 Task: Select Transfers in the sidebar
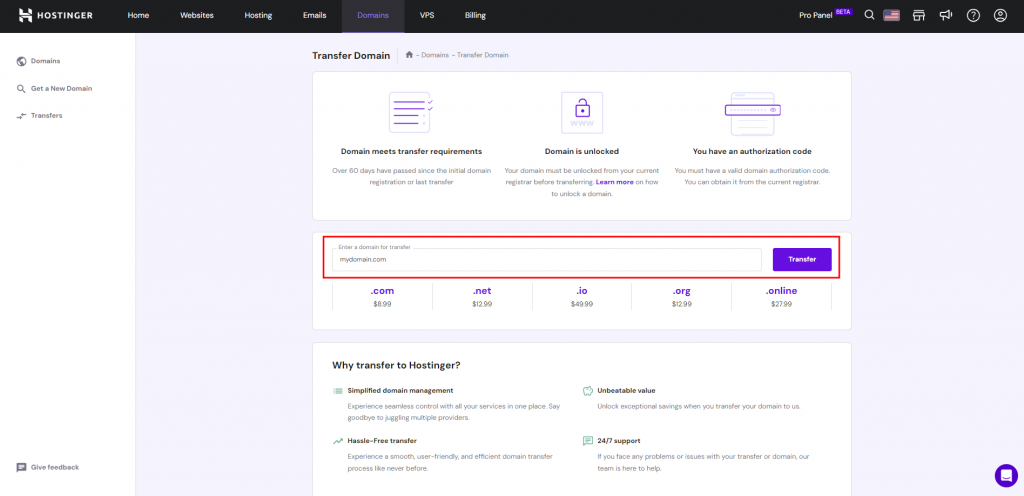point(46,116)
